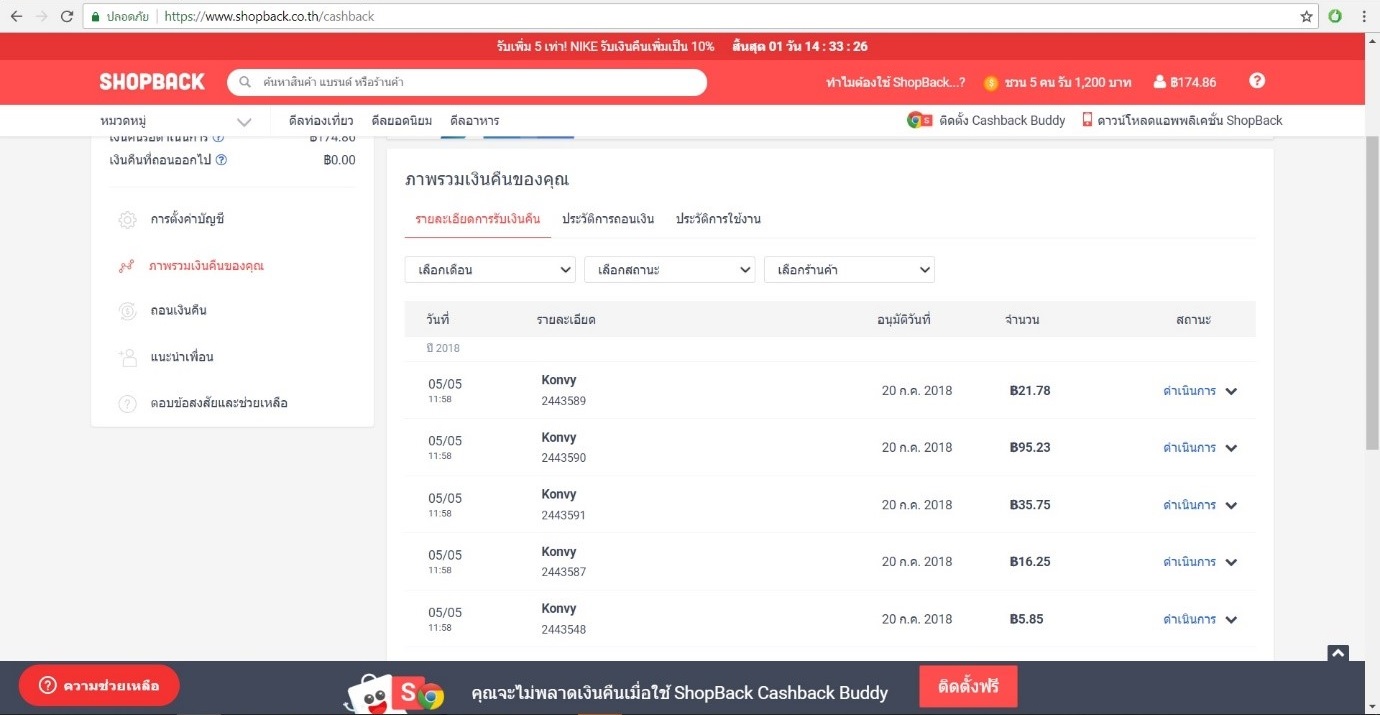Open the help question mark in header
Viewport: 1380px width, 715px height.
coord(1257,81)
